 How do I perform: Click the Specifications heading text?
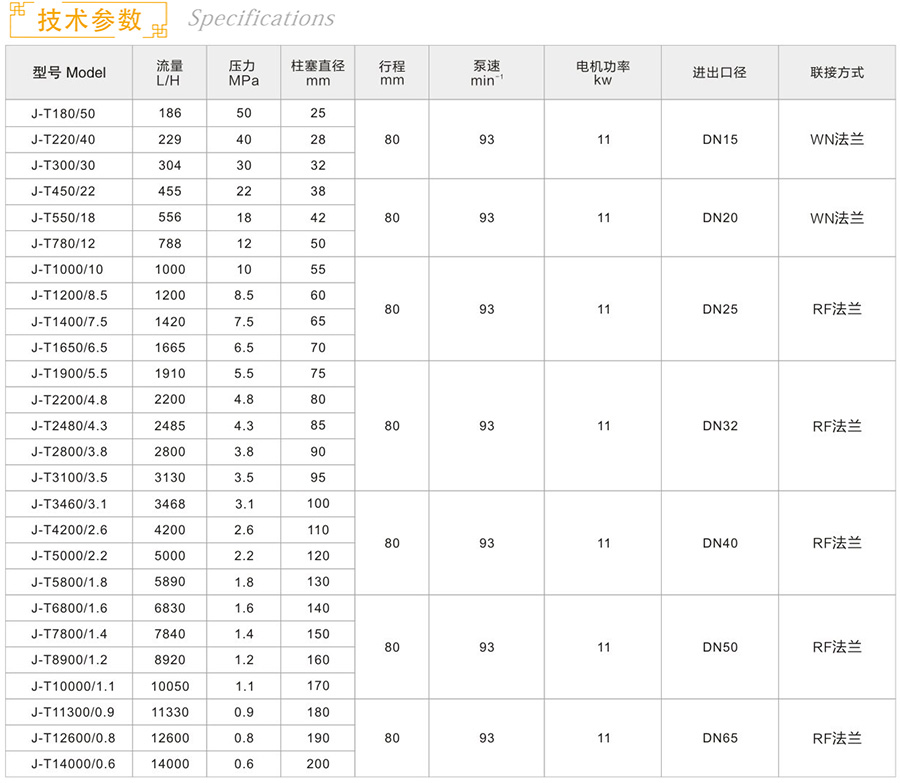(261, 19)
